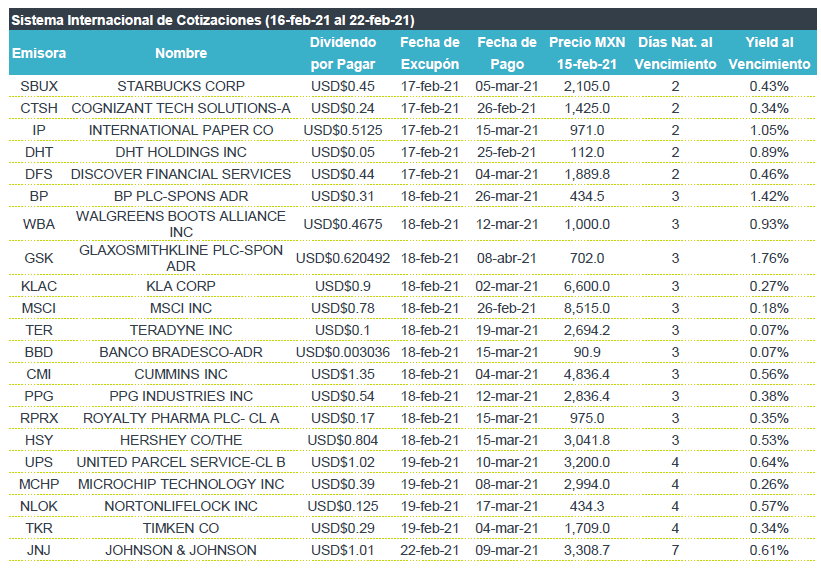Select the 1.05% yield value
The width and height of the screenshot is (821, 572).
[769, 130]
